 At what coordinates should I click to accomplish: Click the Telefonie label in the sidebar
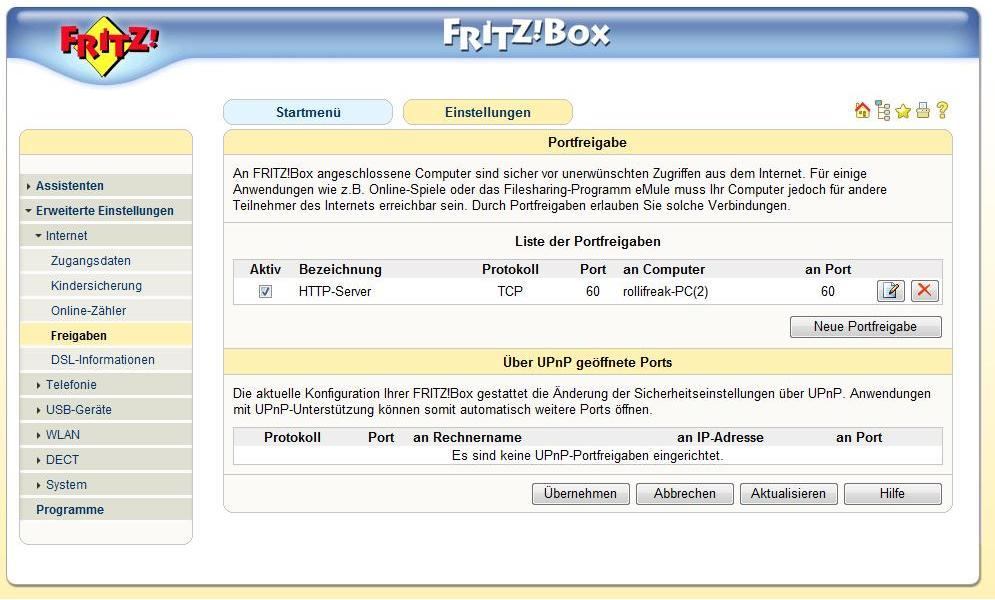pos(71,385)
